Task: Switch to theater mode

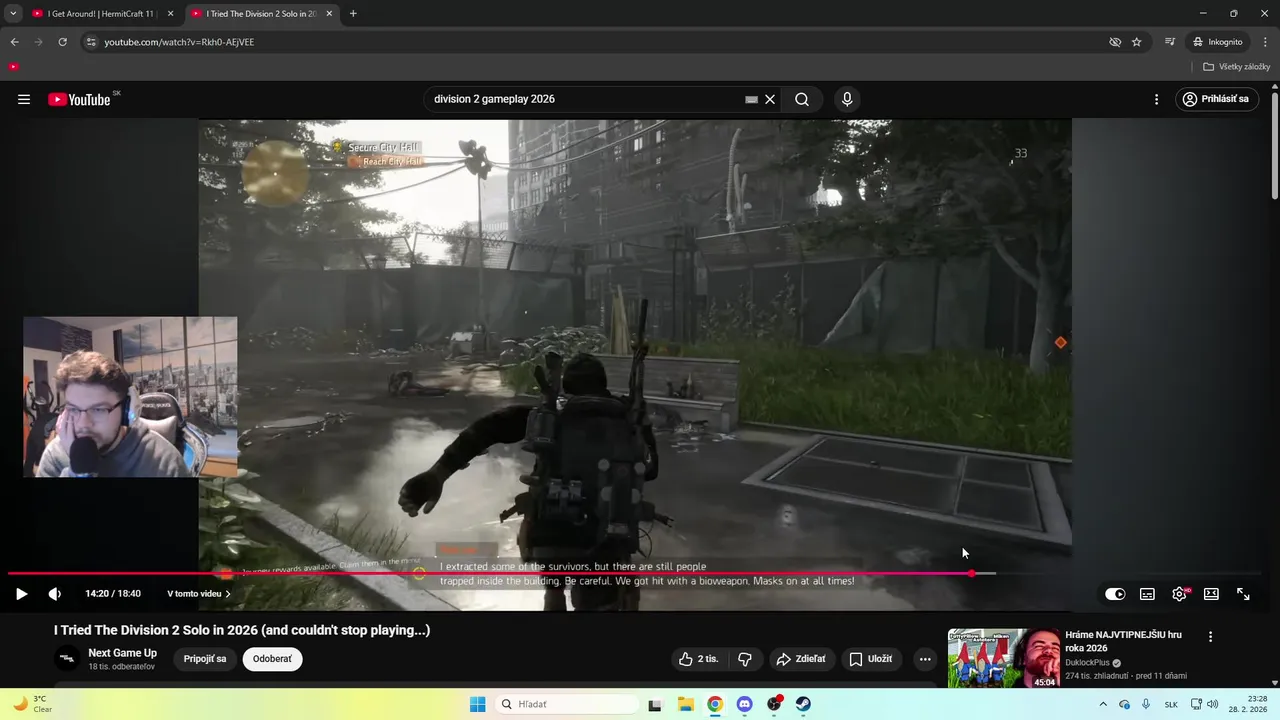Action: tap(1211, 594)
